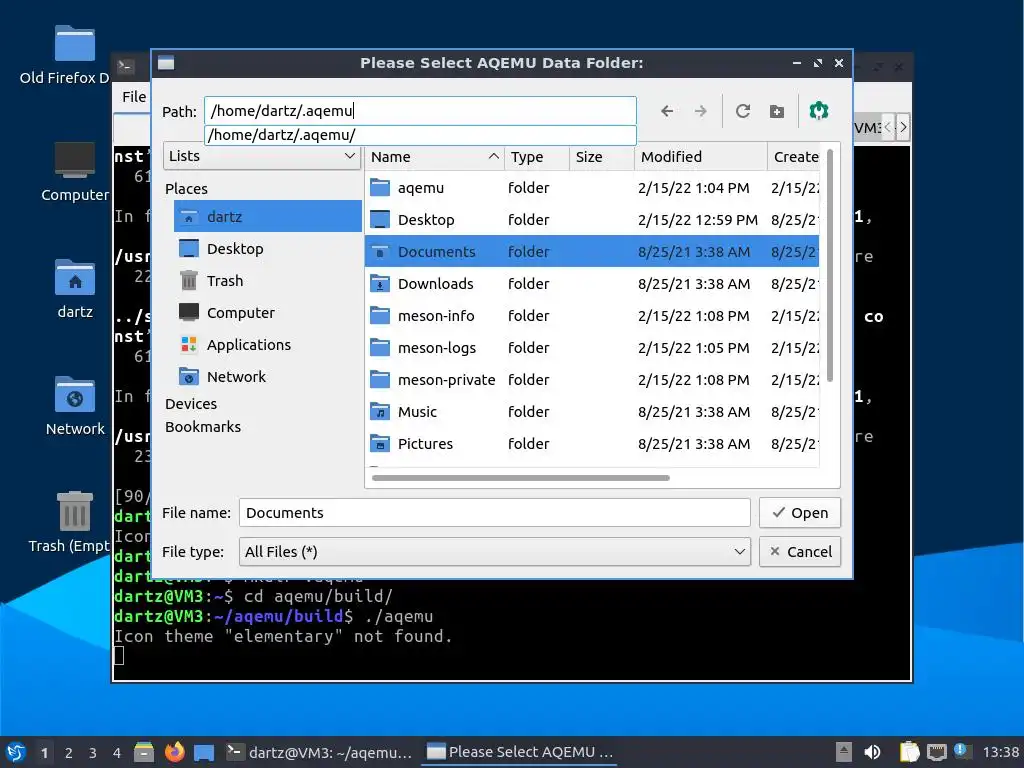Click the 13:38 clock
1024x768 pixels.
1000,752
